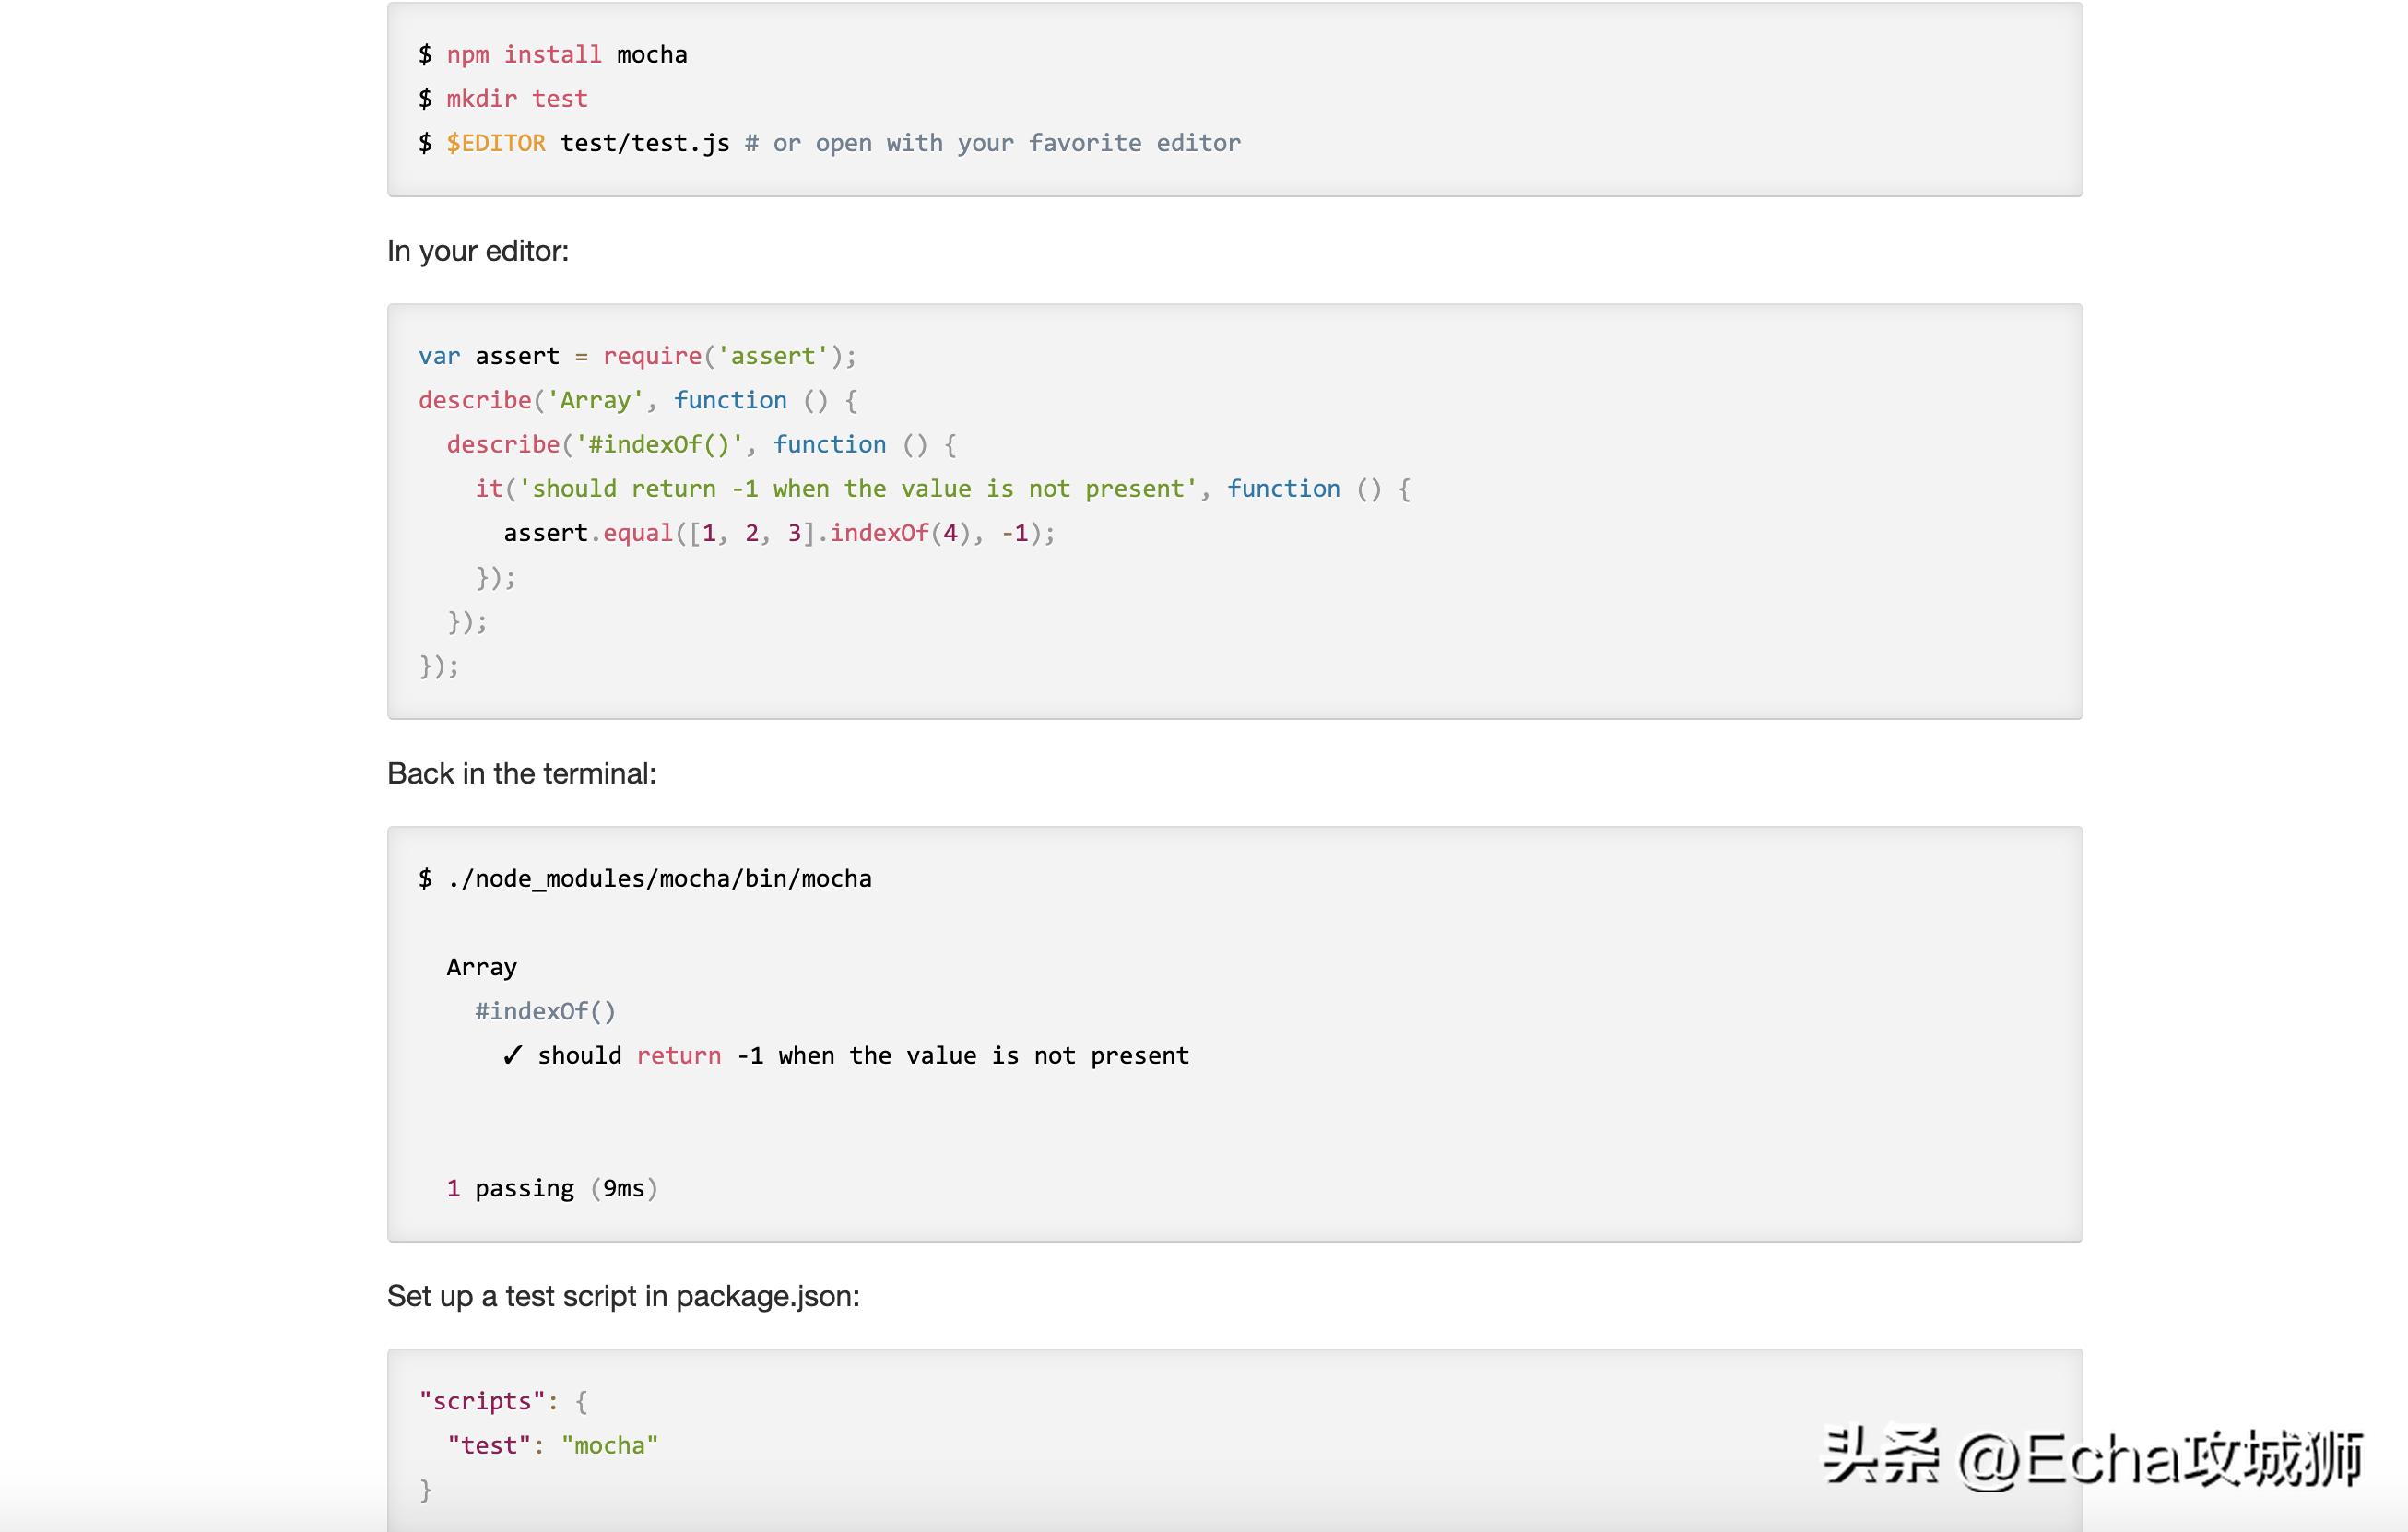Click the it('should return -1 code line
Viewport: 2408px width, 1532px height.
pos(940,489)
